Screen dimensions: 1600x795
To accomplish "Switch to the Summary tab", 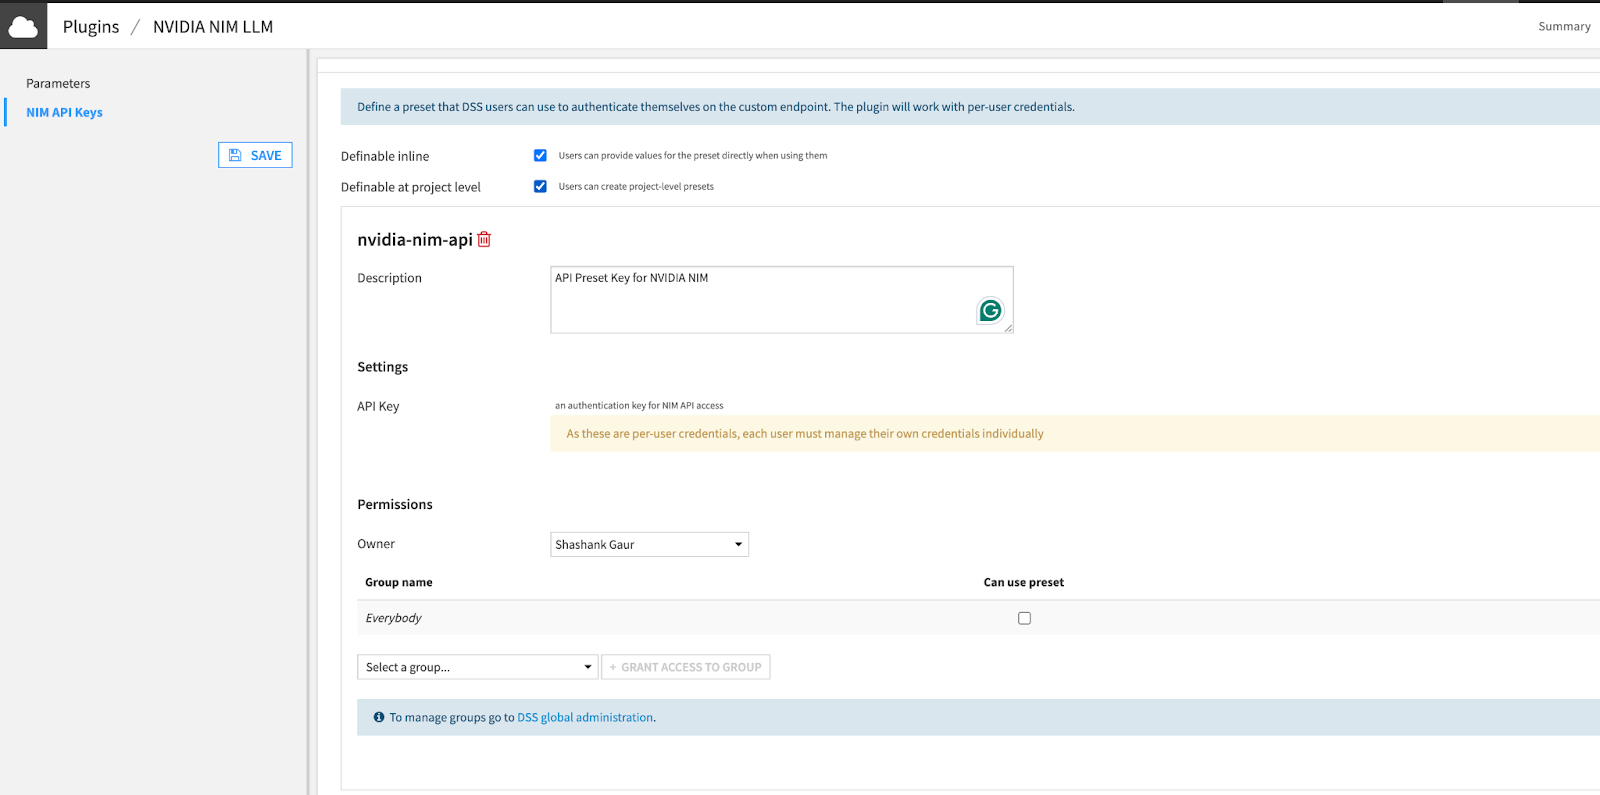I will pyautogui.click(x=1564, y=26).
